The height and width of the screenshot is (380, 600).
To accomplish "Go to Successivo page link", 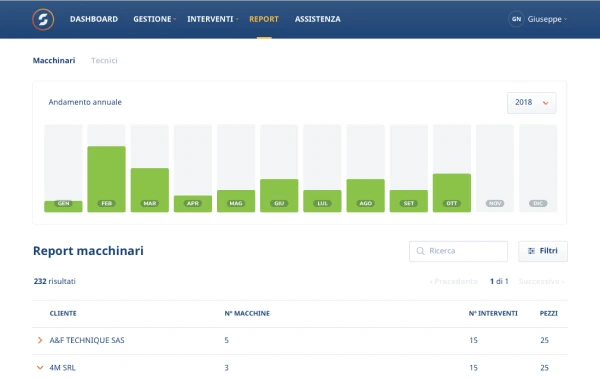I will tap(541, 281).
